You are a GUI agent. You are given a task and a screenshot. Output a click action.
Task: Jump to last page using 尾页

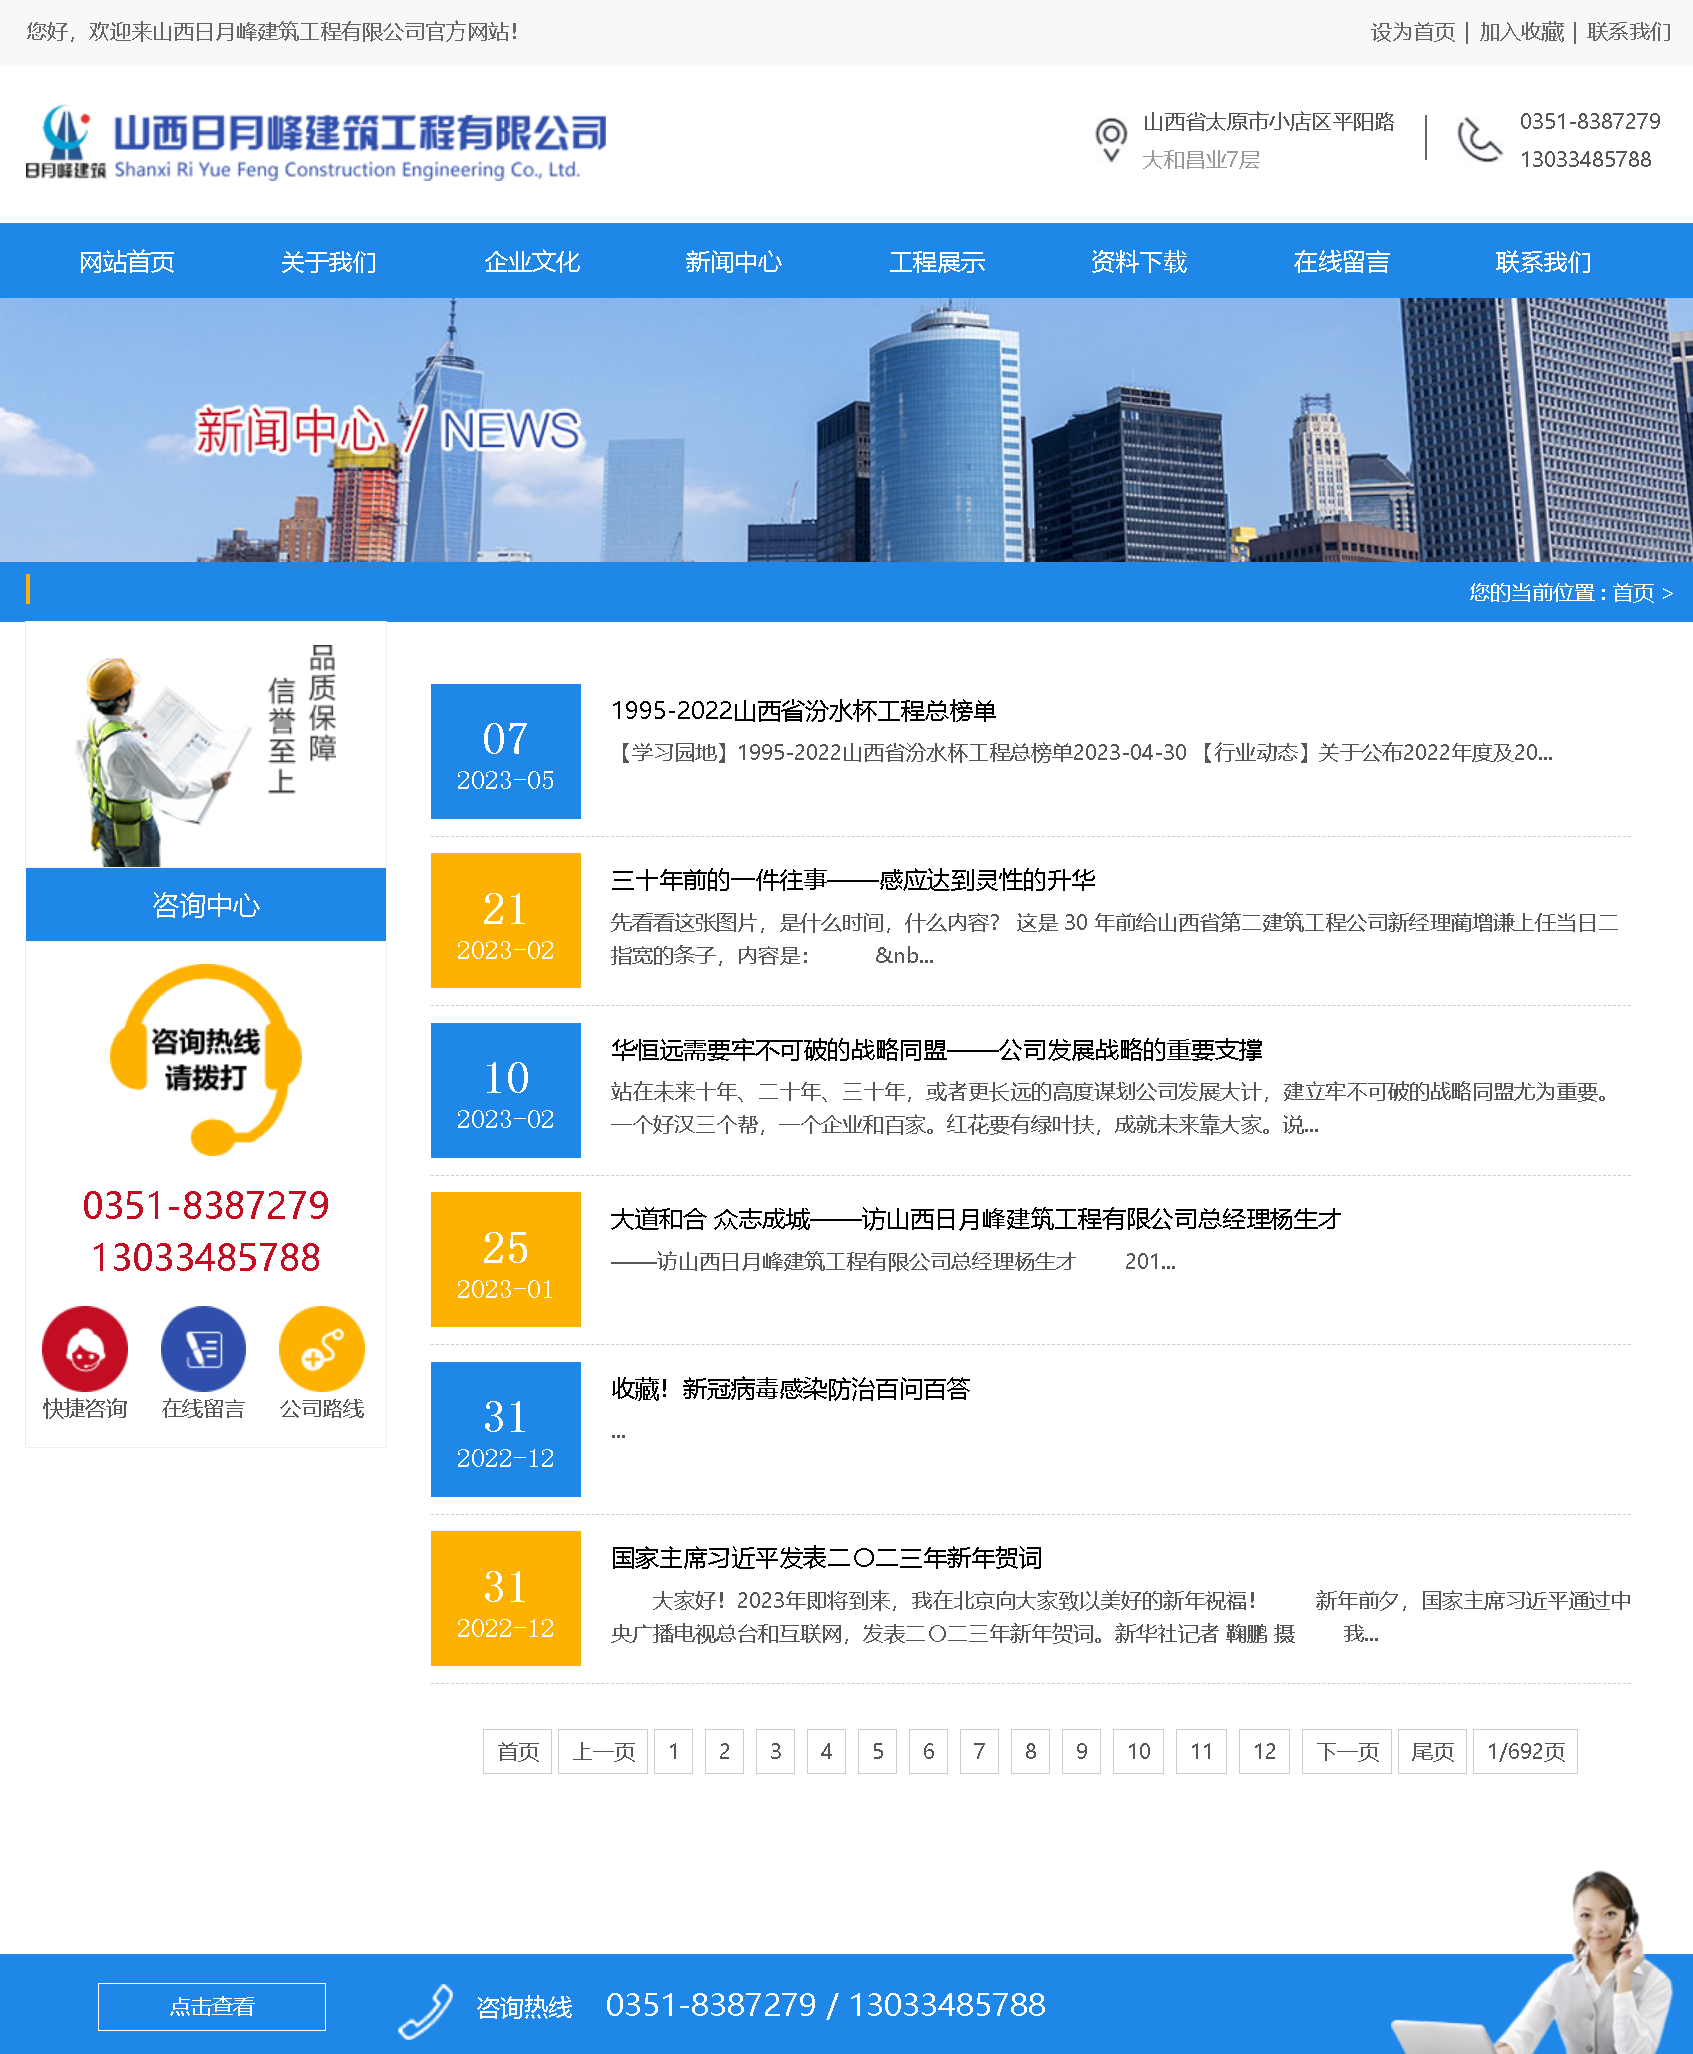[1431, 1751]
